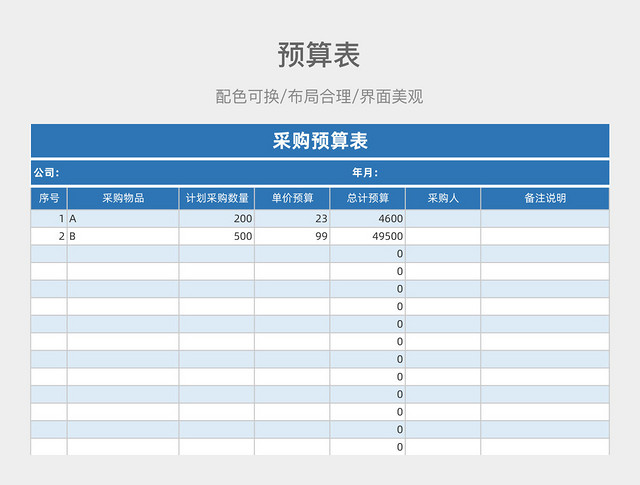Screen dimensions: 640x485
Task: Select the 单价预算 column header
Action: pyautogui.click(x=292, y=198)
